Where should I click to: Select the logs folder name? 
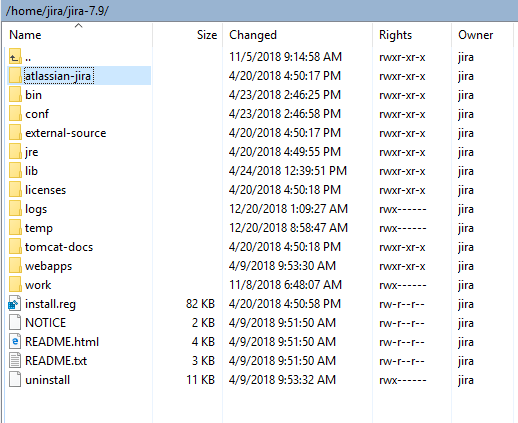36,209
